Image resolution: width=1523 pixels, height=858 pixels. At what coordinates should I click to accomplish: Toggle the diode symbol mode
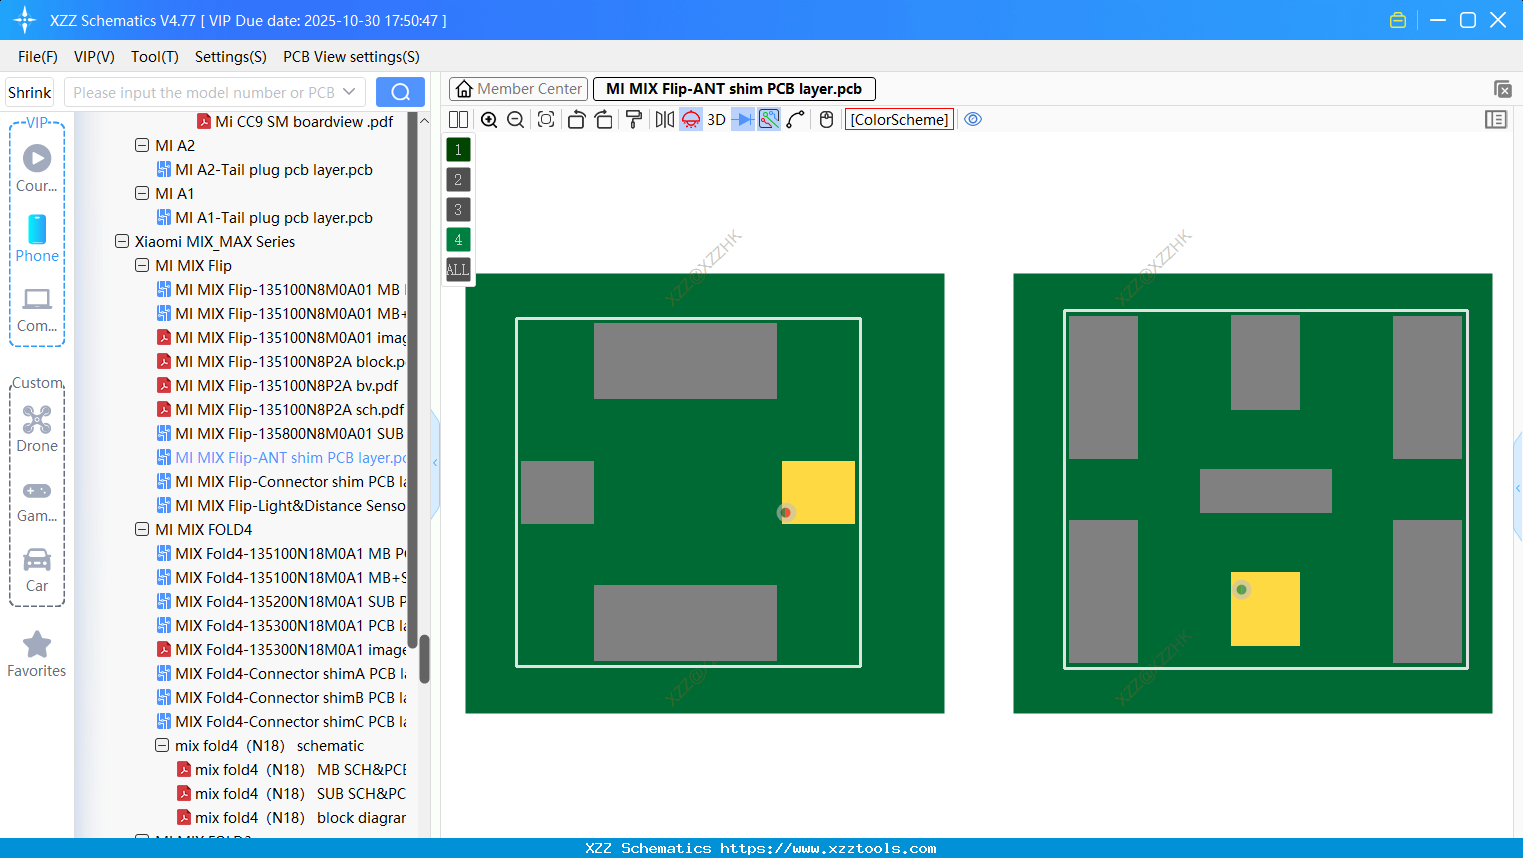(x=743, y=120)
